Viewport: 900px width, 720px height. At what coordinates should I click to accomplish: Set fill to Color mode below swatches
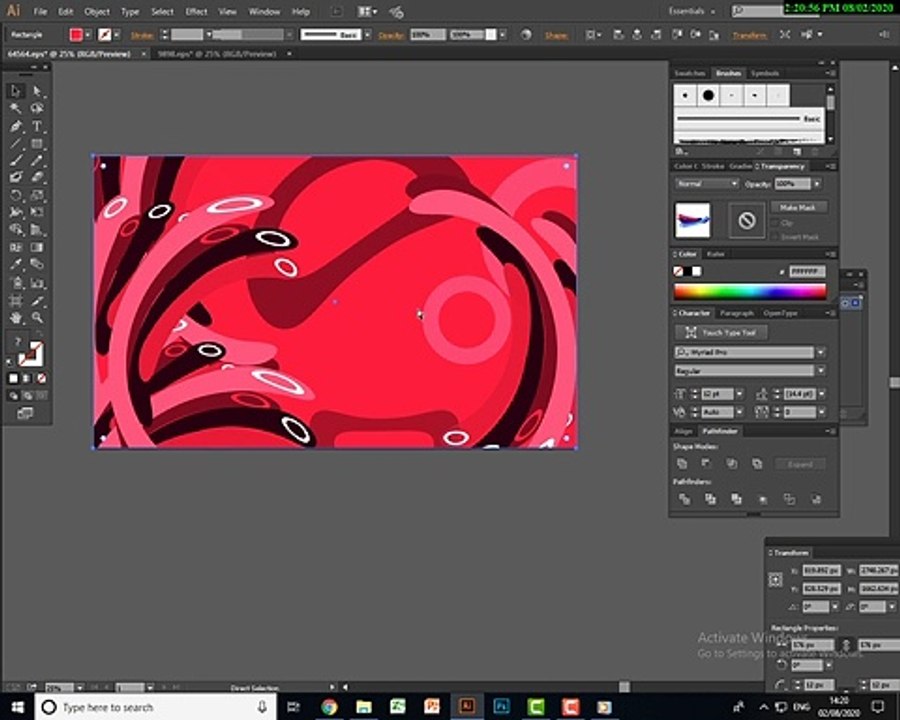[13, 378]
